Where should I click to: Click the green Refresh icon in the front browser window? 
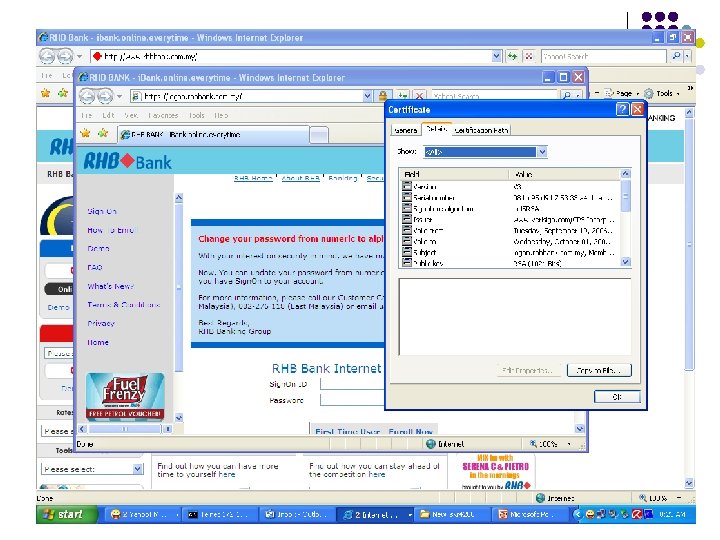403,96
